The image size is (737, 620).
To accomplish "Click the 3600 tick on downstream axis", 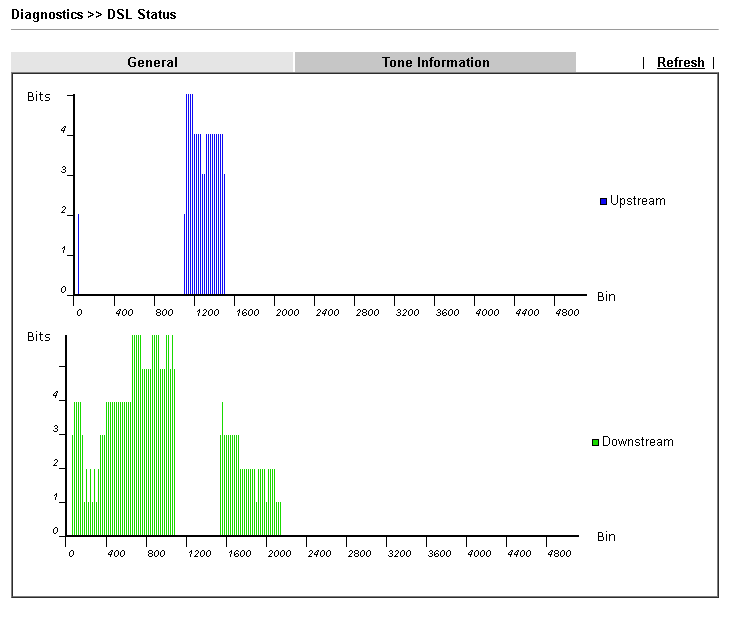I will [x=439, y=553].
